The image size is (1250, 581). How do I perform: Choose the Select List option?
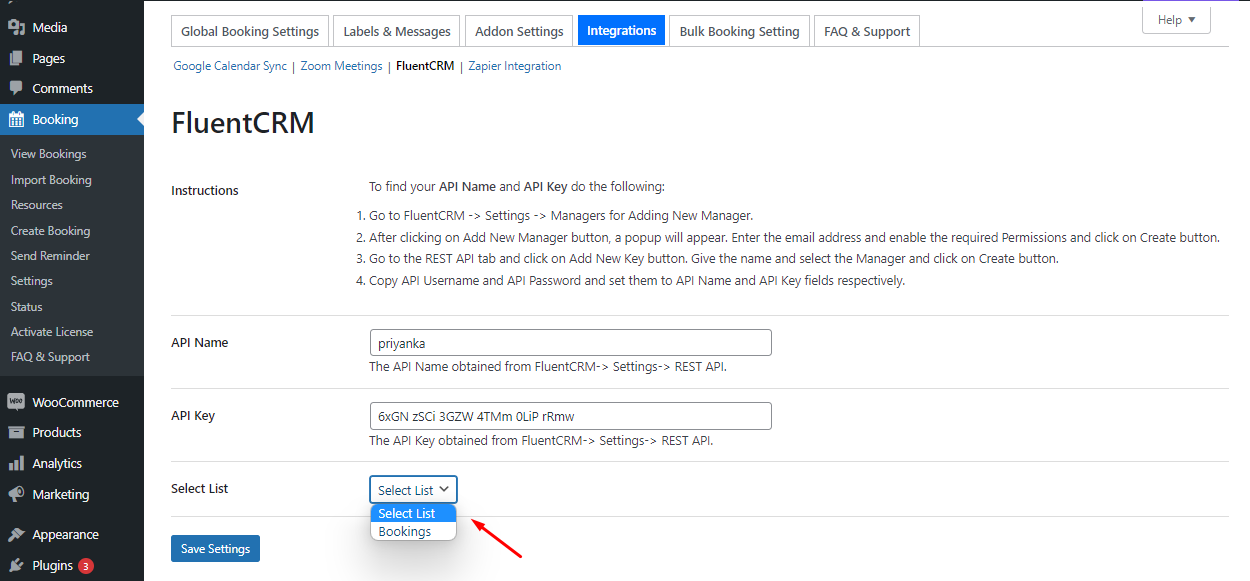pos(413,513)
